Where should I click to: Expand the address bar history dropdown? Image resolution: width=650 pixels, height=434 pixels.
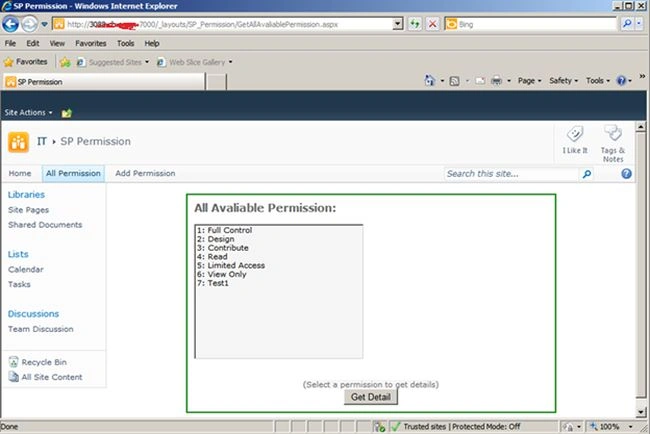coord(398,24)
